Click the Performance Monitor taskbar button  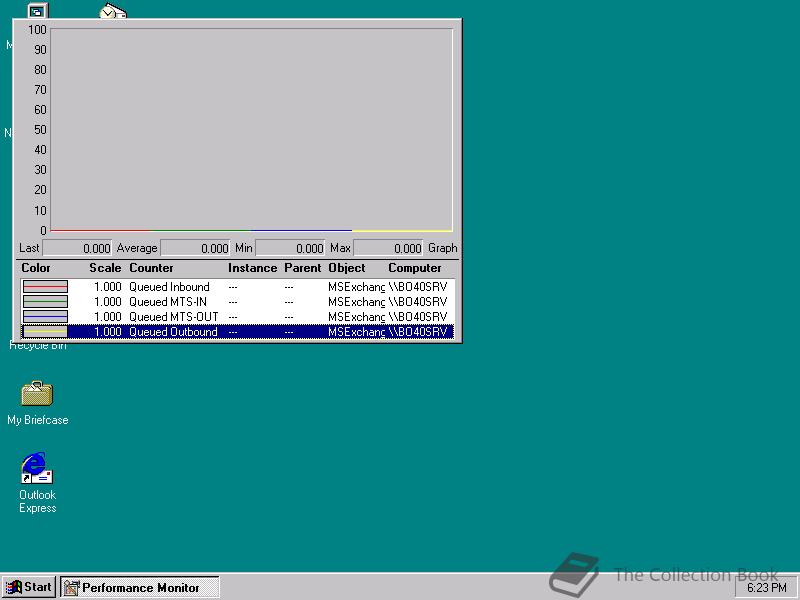click(140, 587)
